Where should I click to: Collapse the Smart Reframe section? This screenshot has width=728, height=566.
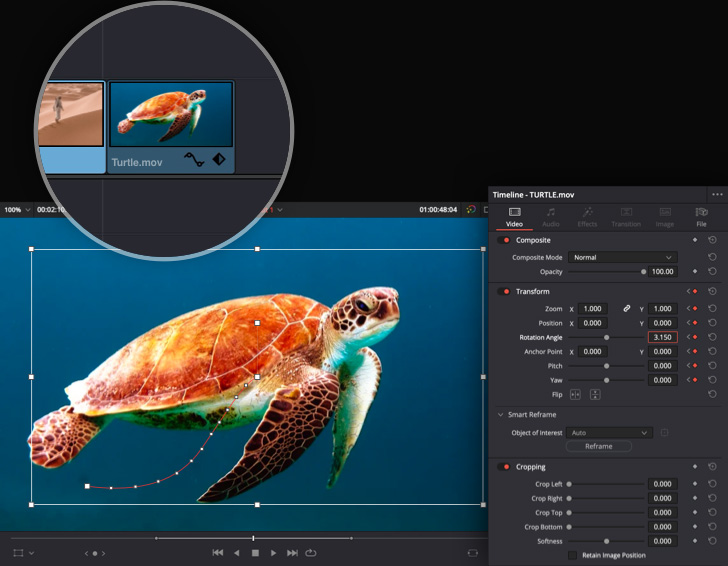(500, 414)
